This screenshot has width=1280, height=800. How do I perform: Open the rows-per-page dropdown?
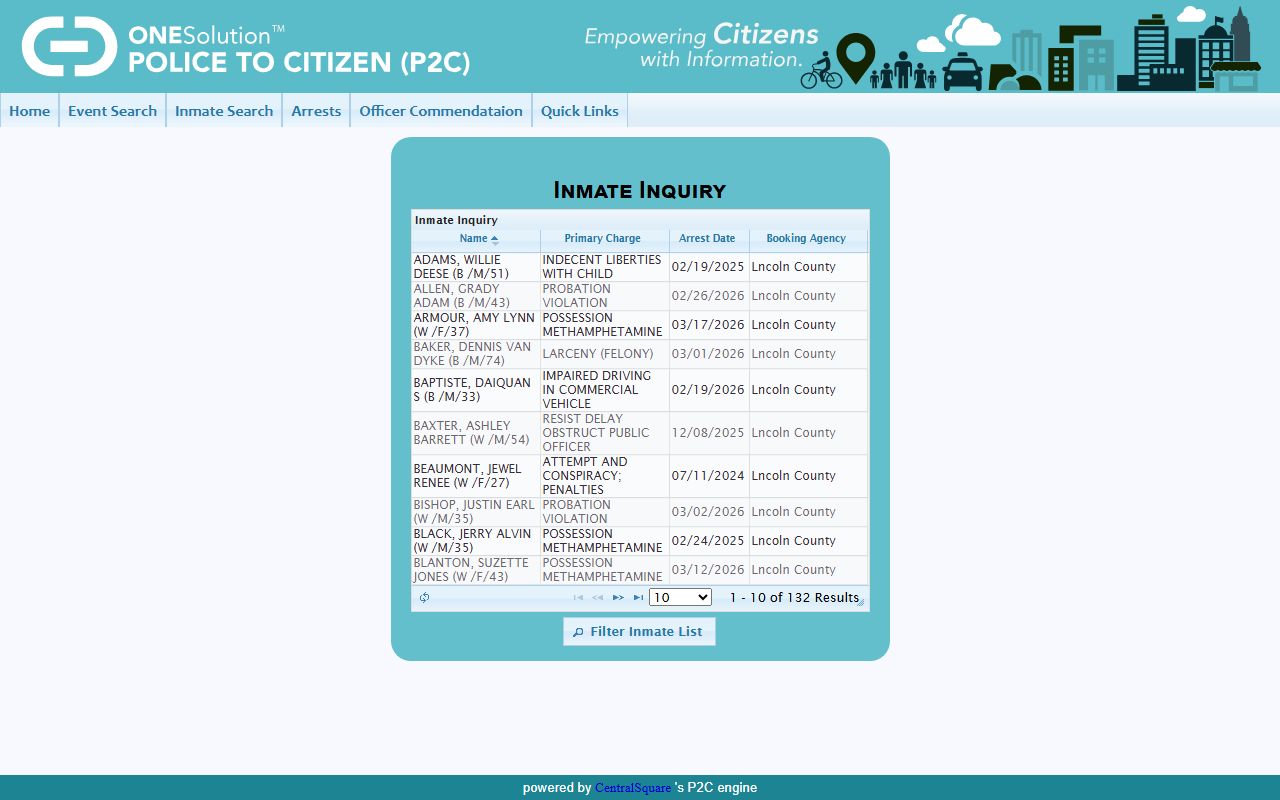point(680,597)
